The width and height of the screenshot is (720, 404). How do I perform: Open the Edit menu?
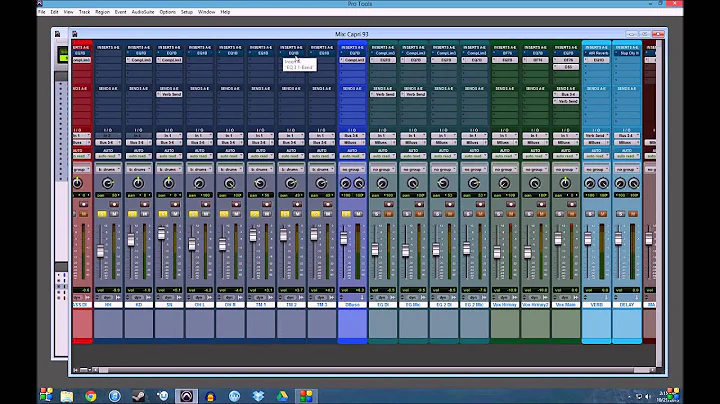54,12
